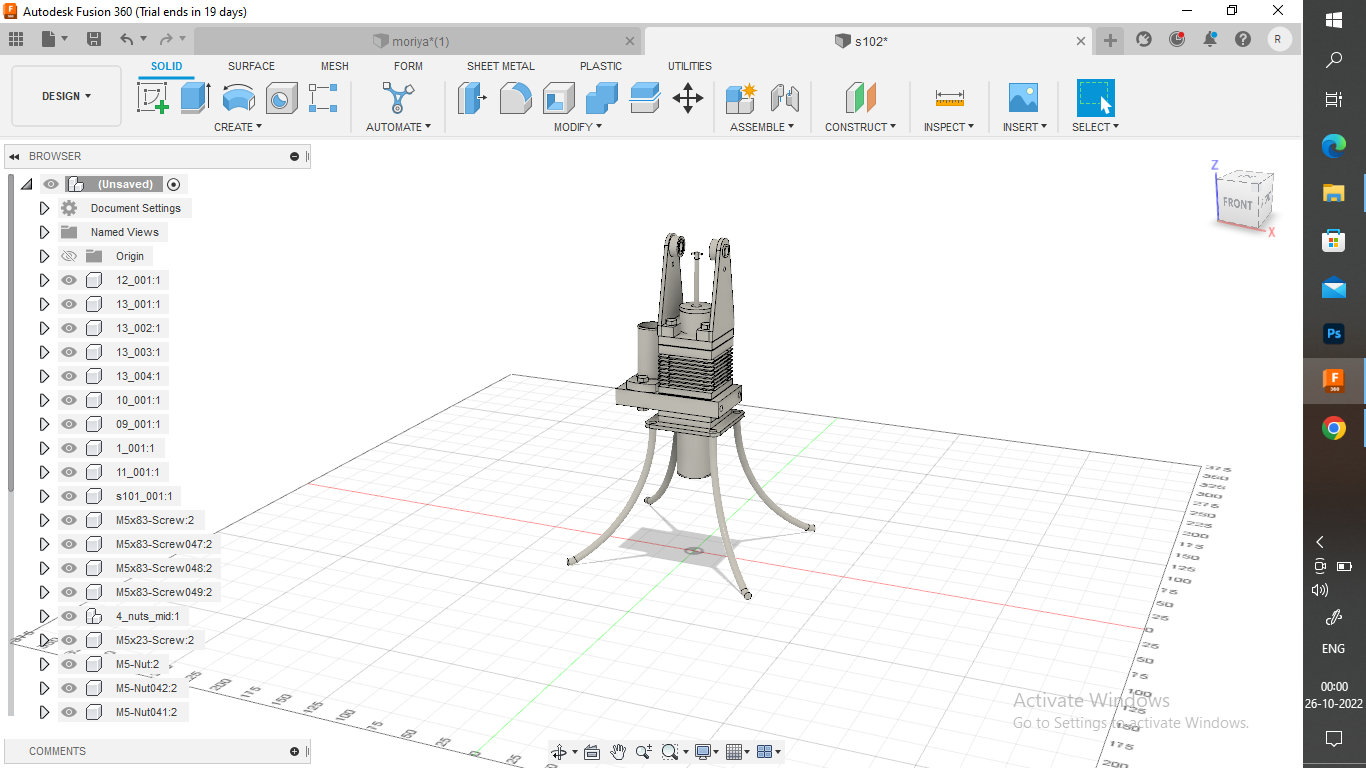Click the Extrude tool icon

[x=195, y=98]
